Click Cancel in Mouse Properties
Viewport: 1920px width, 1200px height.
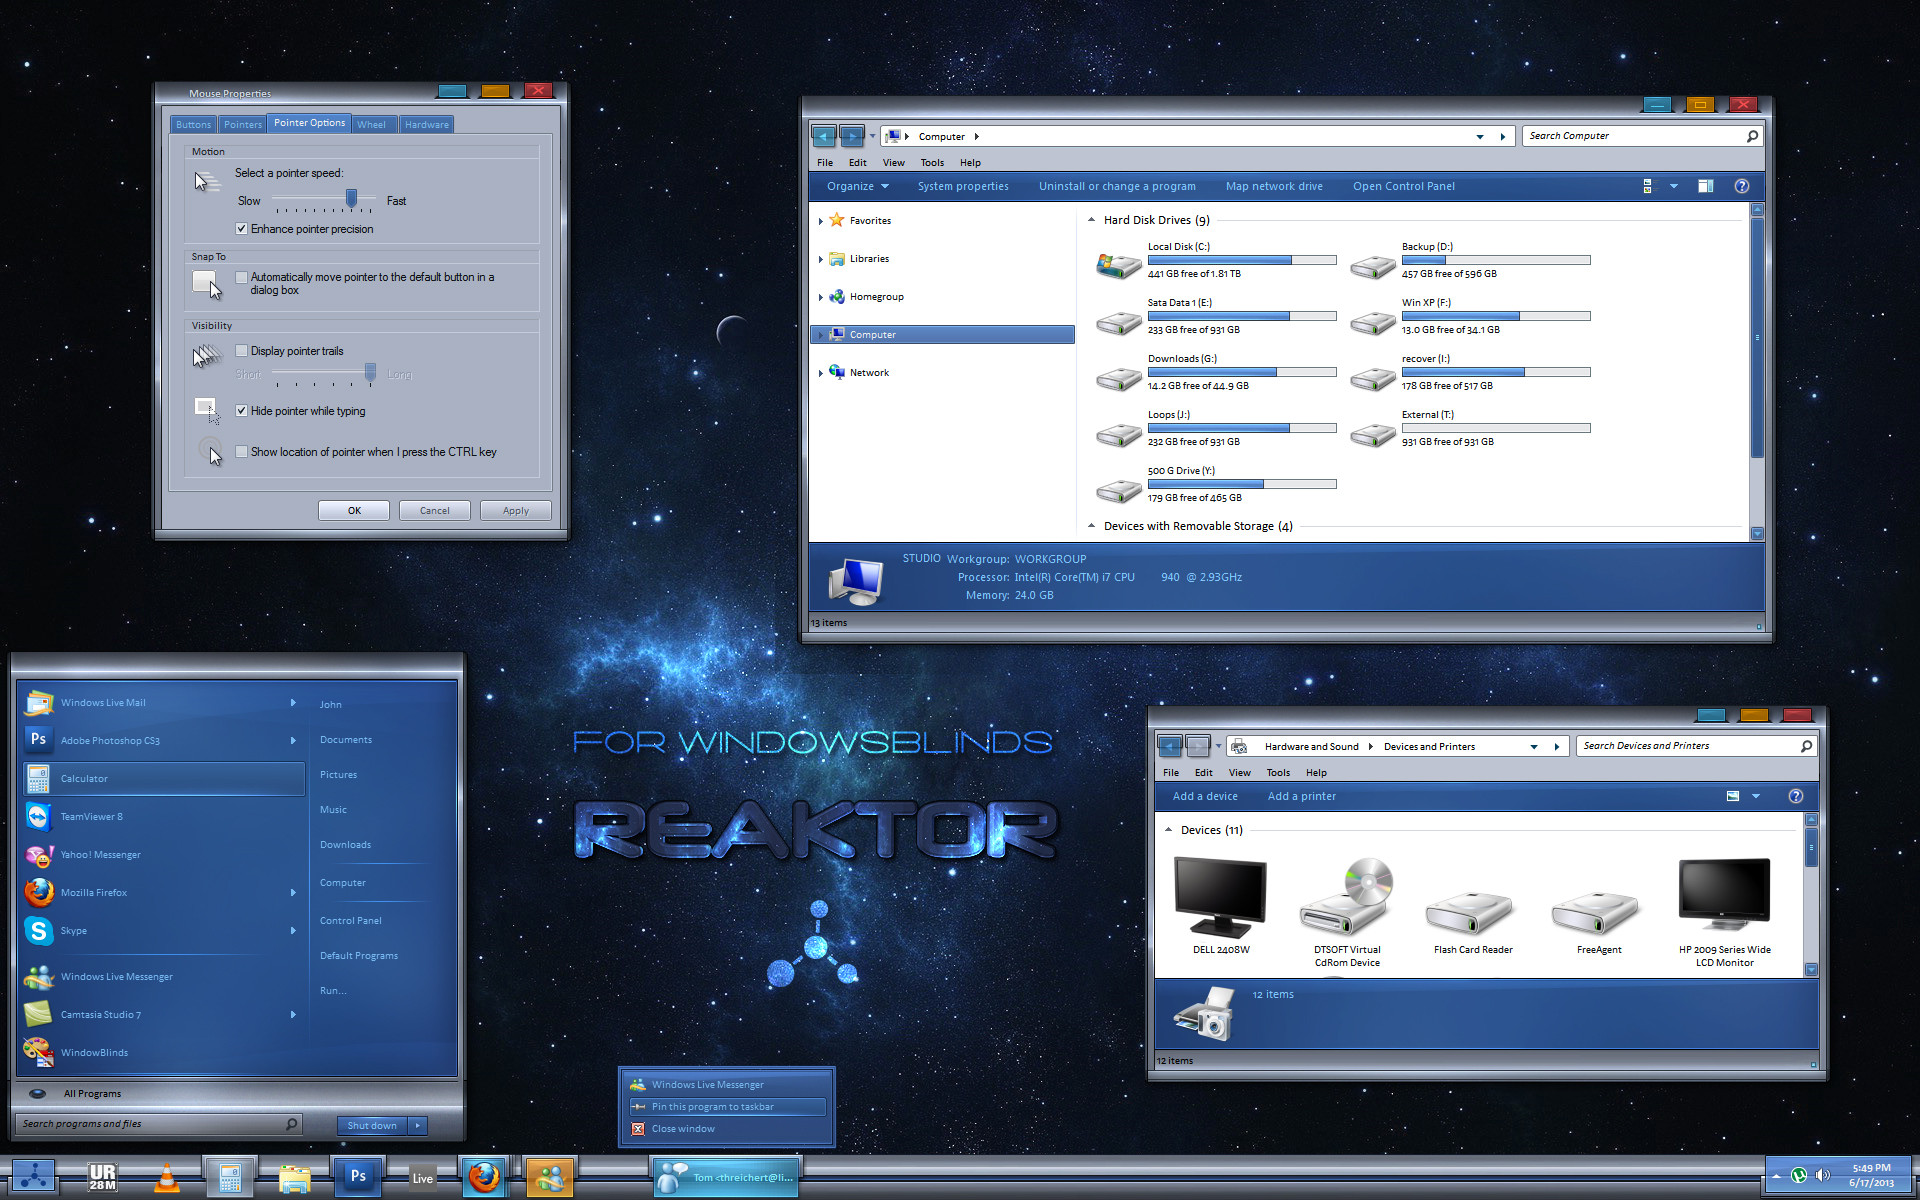[434, 511]
